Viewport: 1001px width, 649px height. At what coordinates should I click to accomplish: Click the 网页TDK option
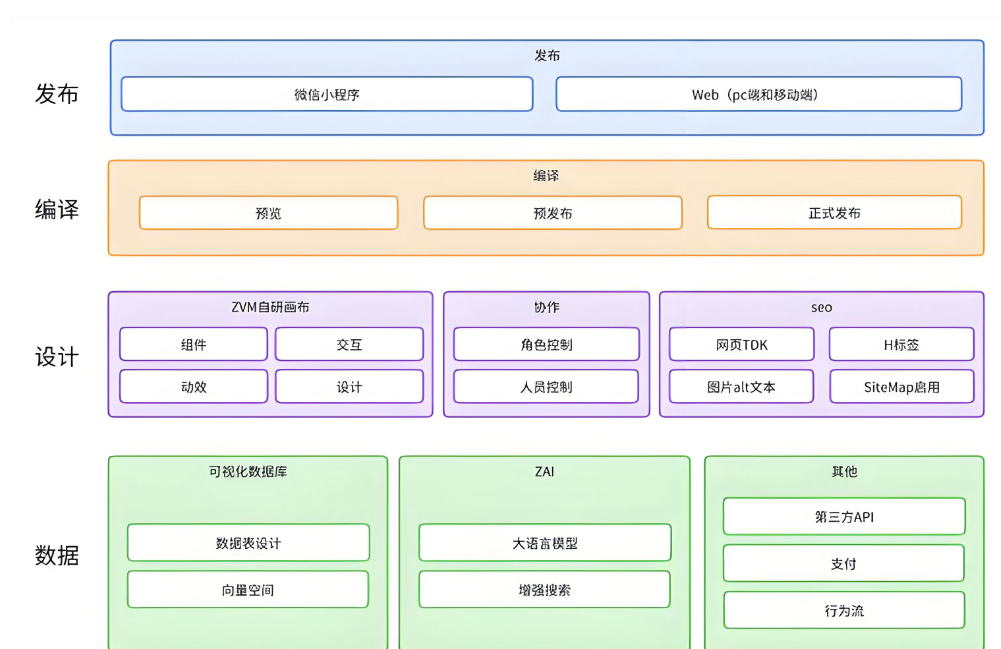[x=741, y=344]
